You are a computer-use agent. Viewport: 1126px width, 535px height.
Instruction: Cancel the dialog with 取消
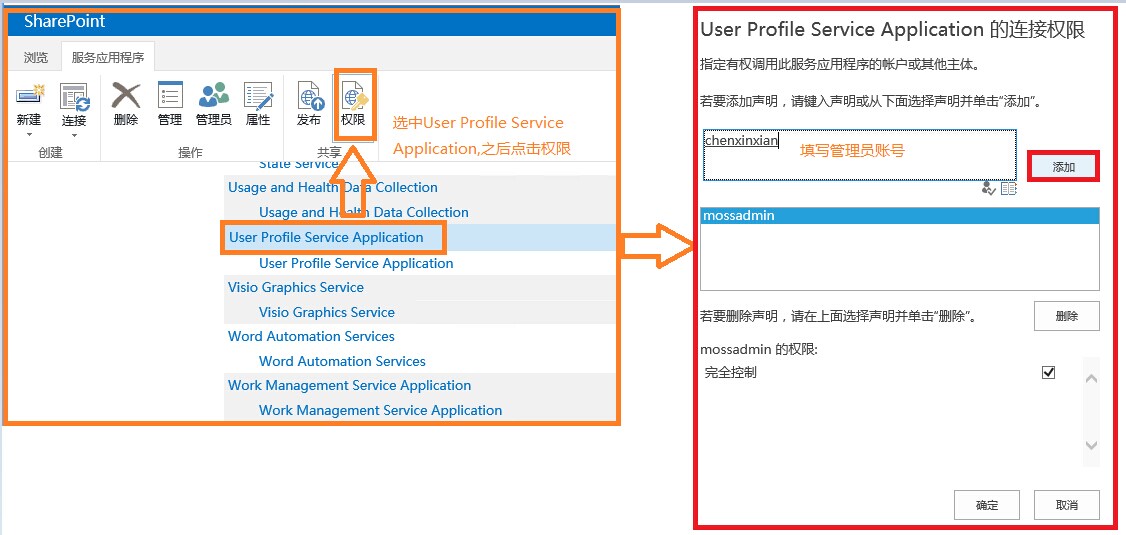tap(1066, 505)
